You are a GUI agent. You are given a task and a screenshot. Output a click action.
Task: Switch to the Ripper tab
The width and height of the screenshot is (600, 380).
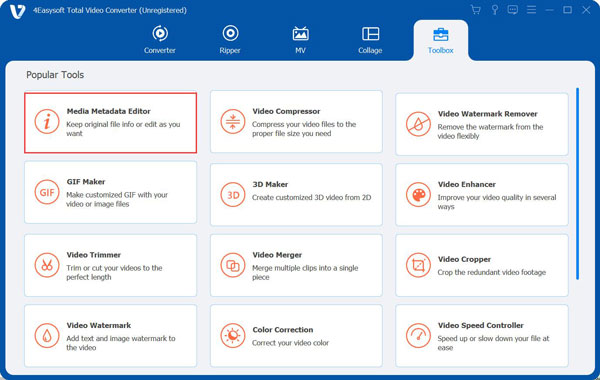coord(230,40)
